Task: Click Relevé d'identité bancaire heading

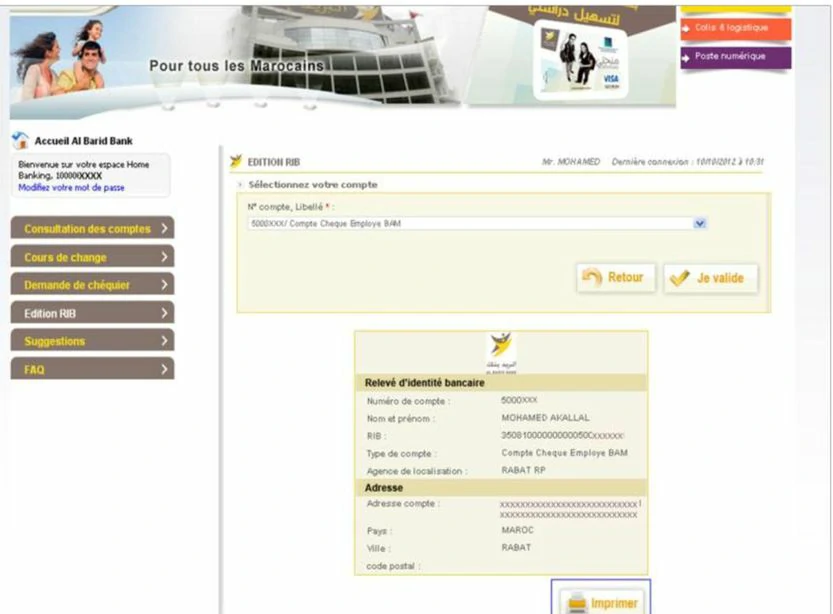Action: click(x=424, y=383)
